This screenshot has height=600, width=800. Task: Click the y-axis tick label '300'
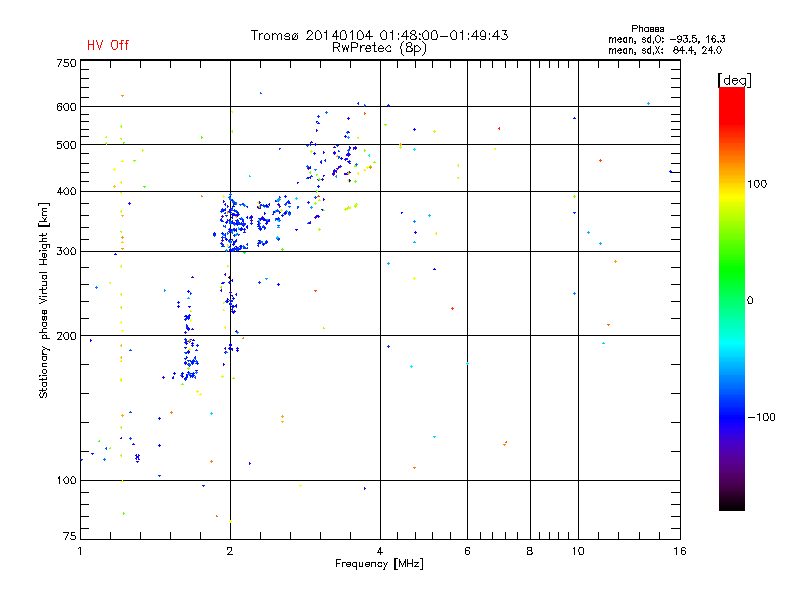pyautogui.click(x=66, y=251)
